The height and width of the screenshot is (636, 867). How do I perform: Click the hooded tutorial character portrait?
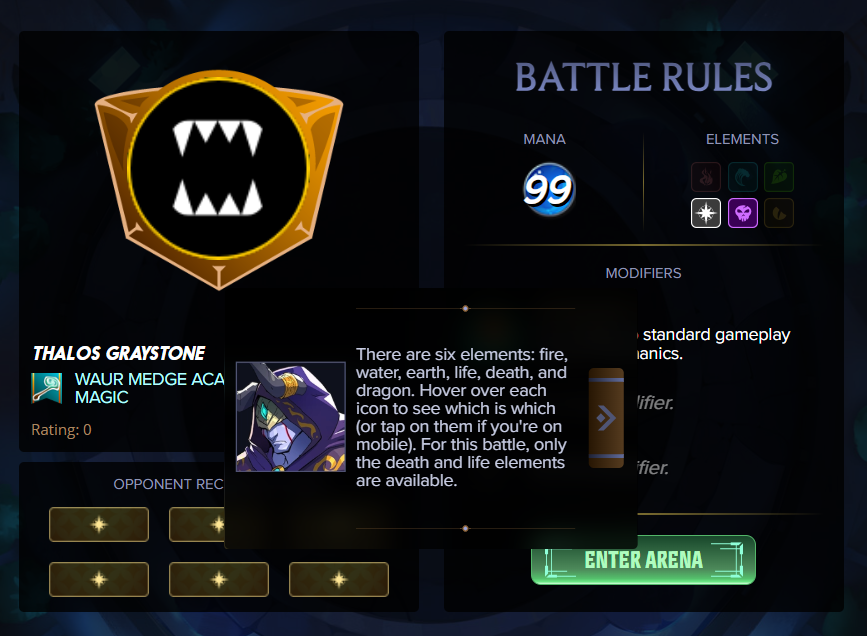(291, 417)
